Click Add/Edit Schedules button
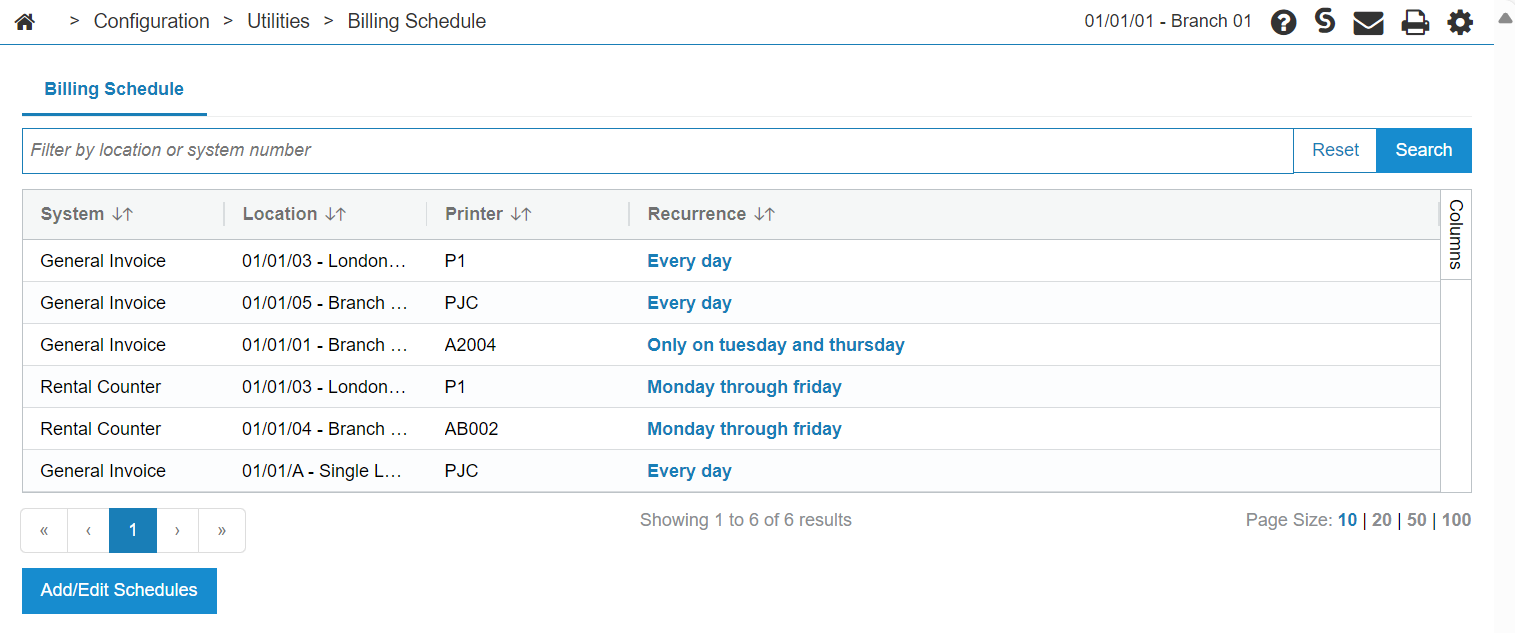 click(x=119, y=590)
